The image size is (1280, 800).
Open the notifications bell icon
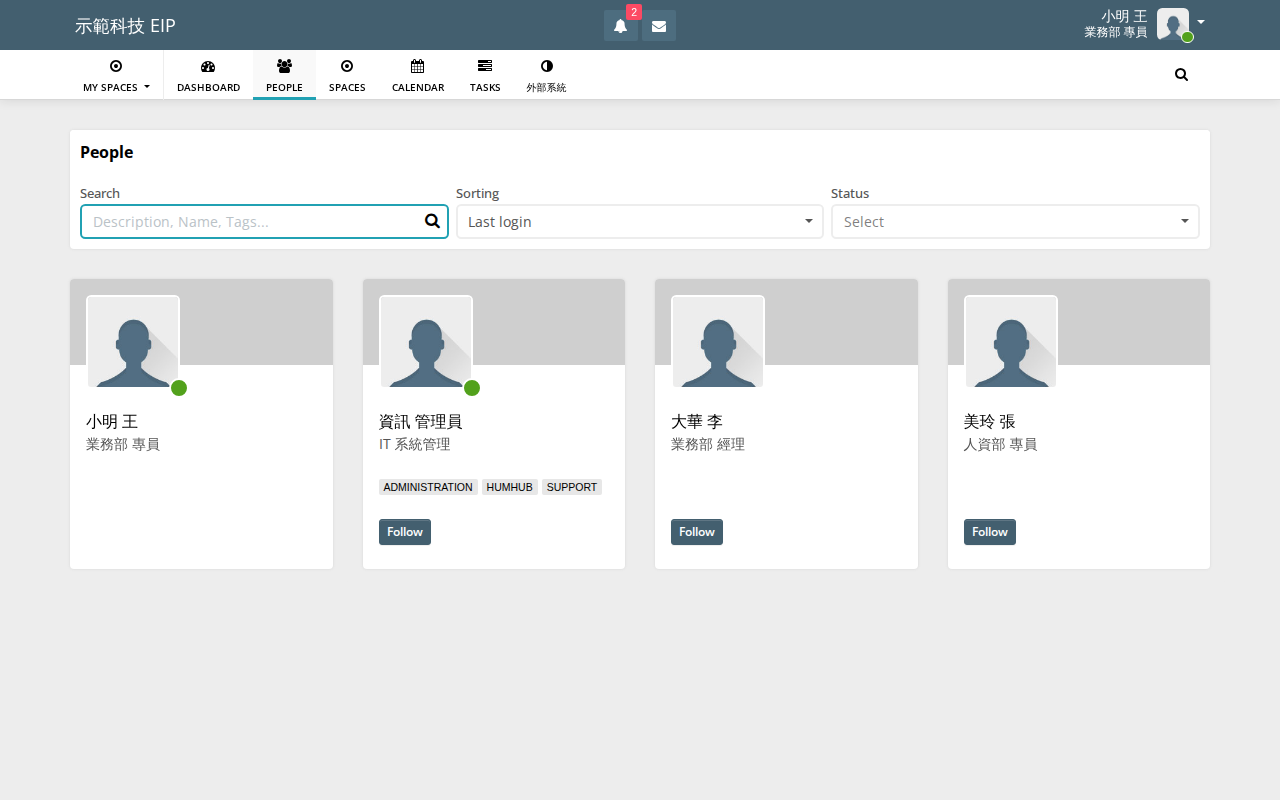[x=620, y=26]
